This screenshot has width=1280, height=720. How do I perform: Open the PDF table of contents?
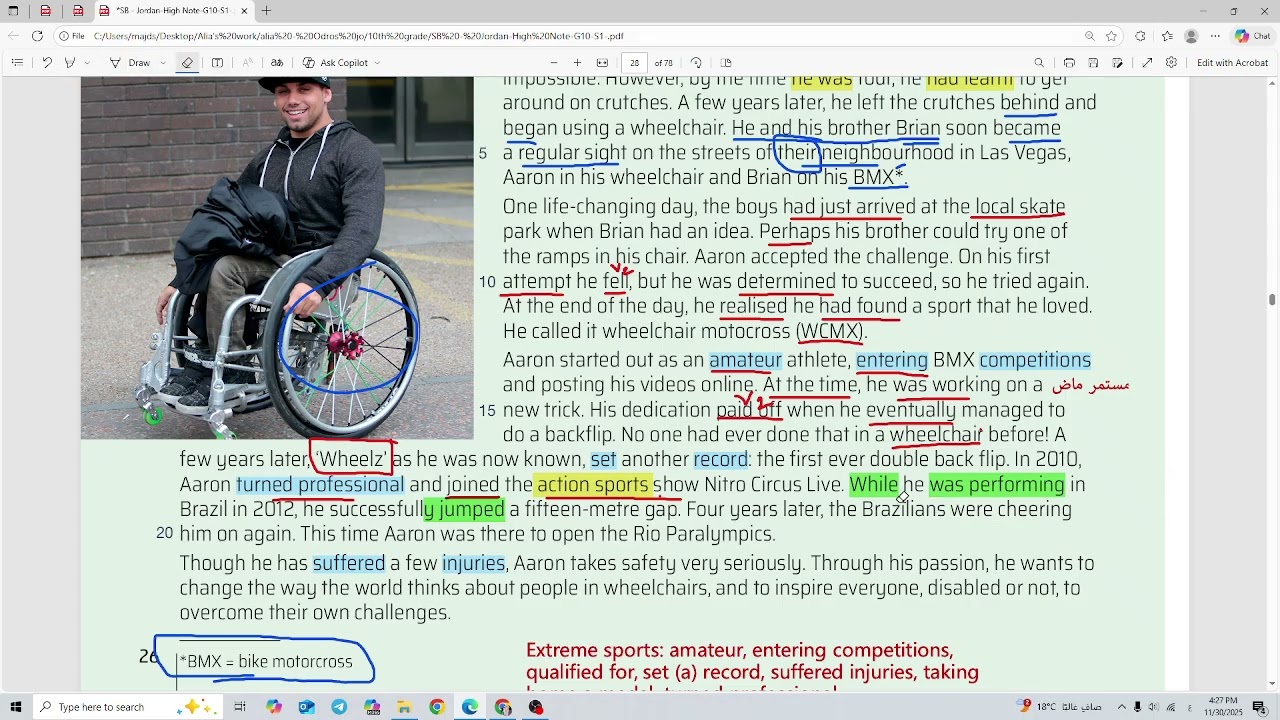[17, 62]
